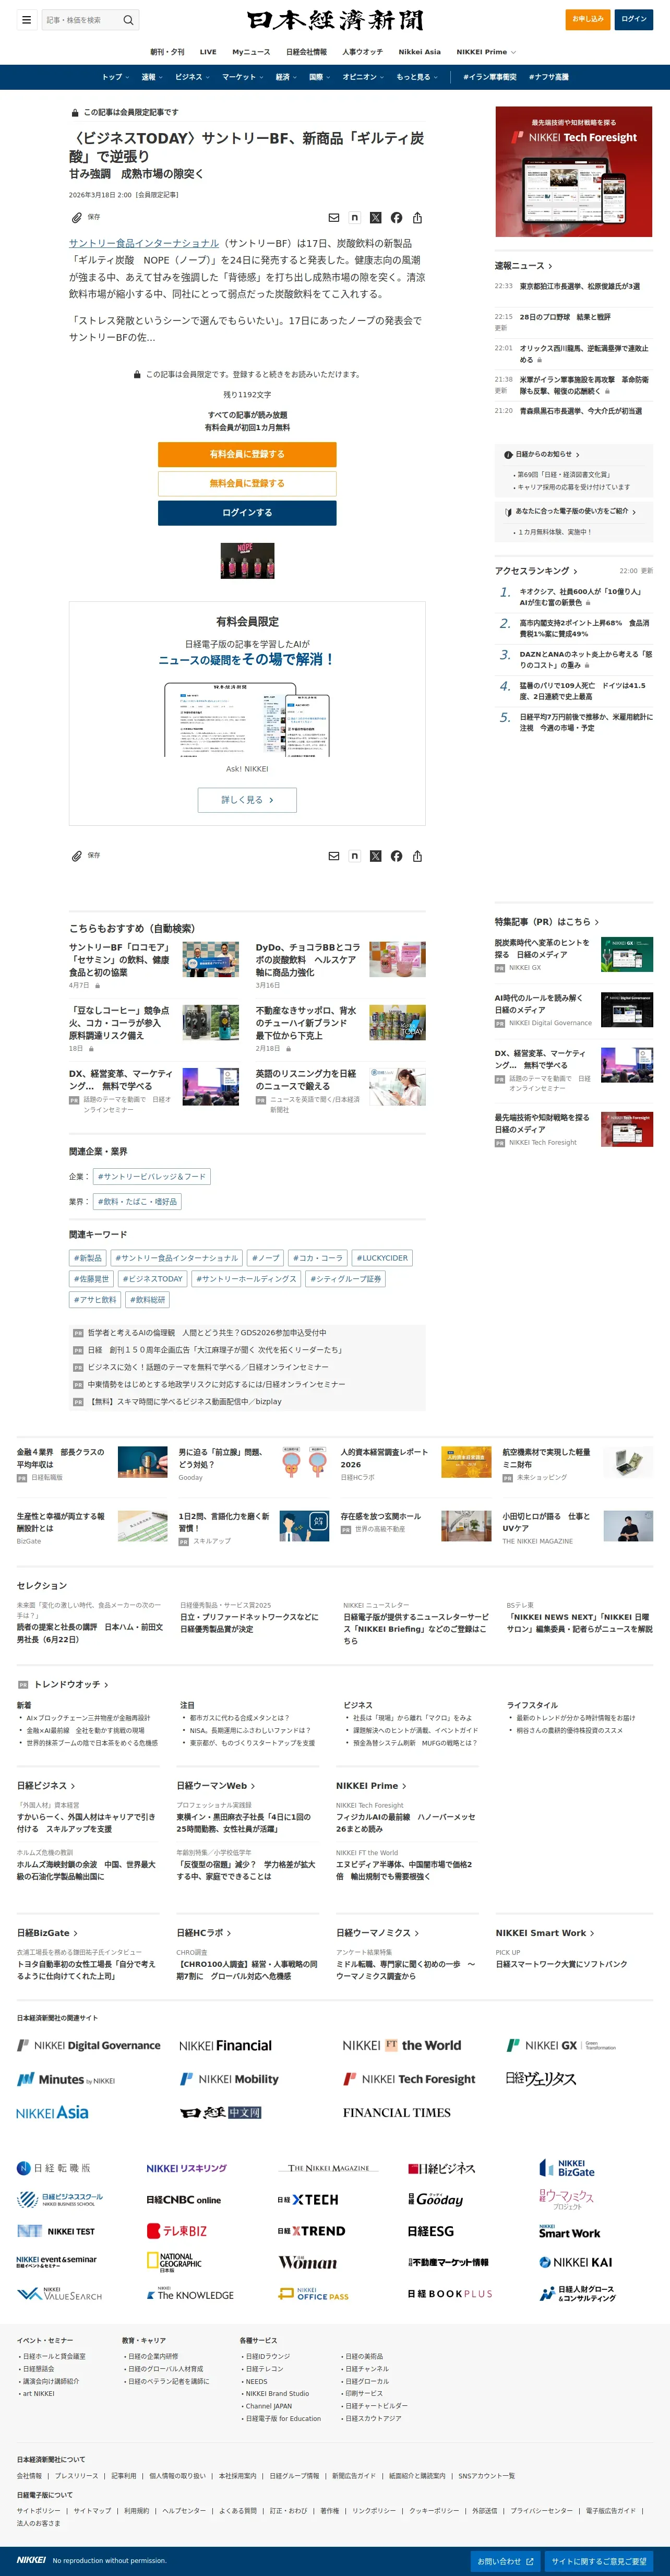Click the サイトに関するご意見ご要望 footer button

click(599, 2561)
